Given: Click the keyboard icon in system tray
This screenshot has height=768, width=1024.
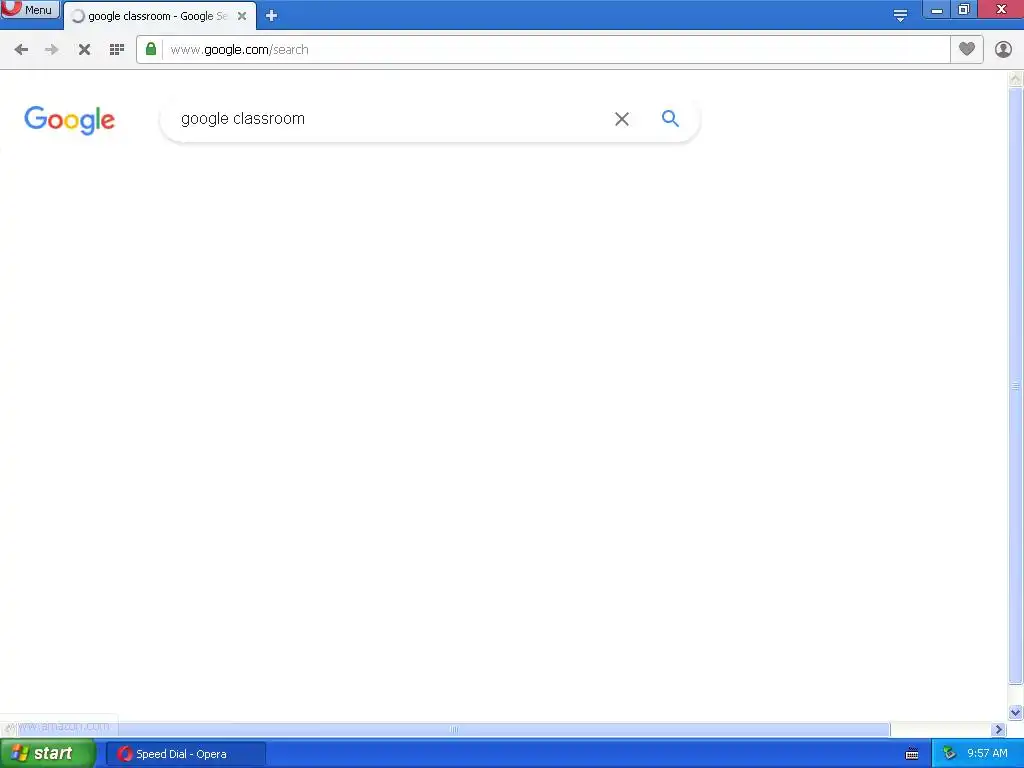Looking at the screenshot, I should point(912,754).
